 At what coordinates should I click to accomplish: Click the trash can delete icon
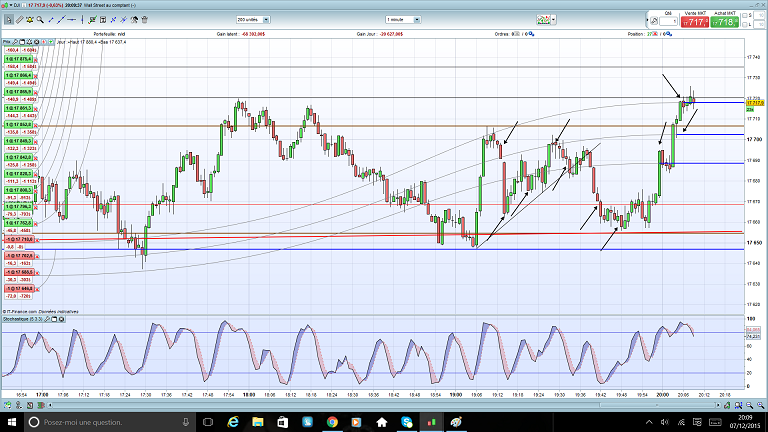(144, 20)
